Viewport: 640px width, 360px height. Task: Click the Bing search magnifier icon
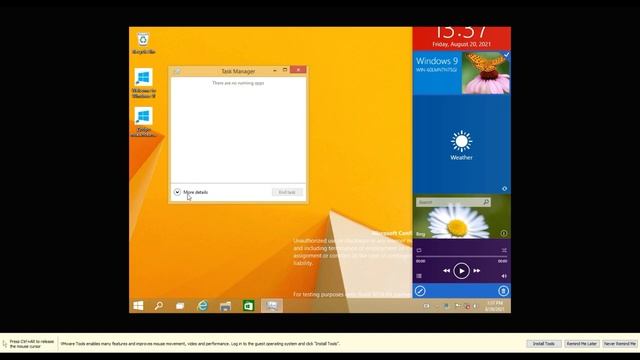pyautogui.click(x=486, y=202)
